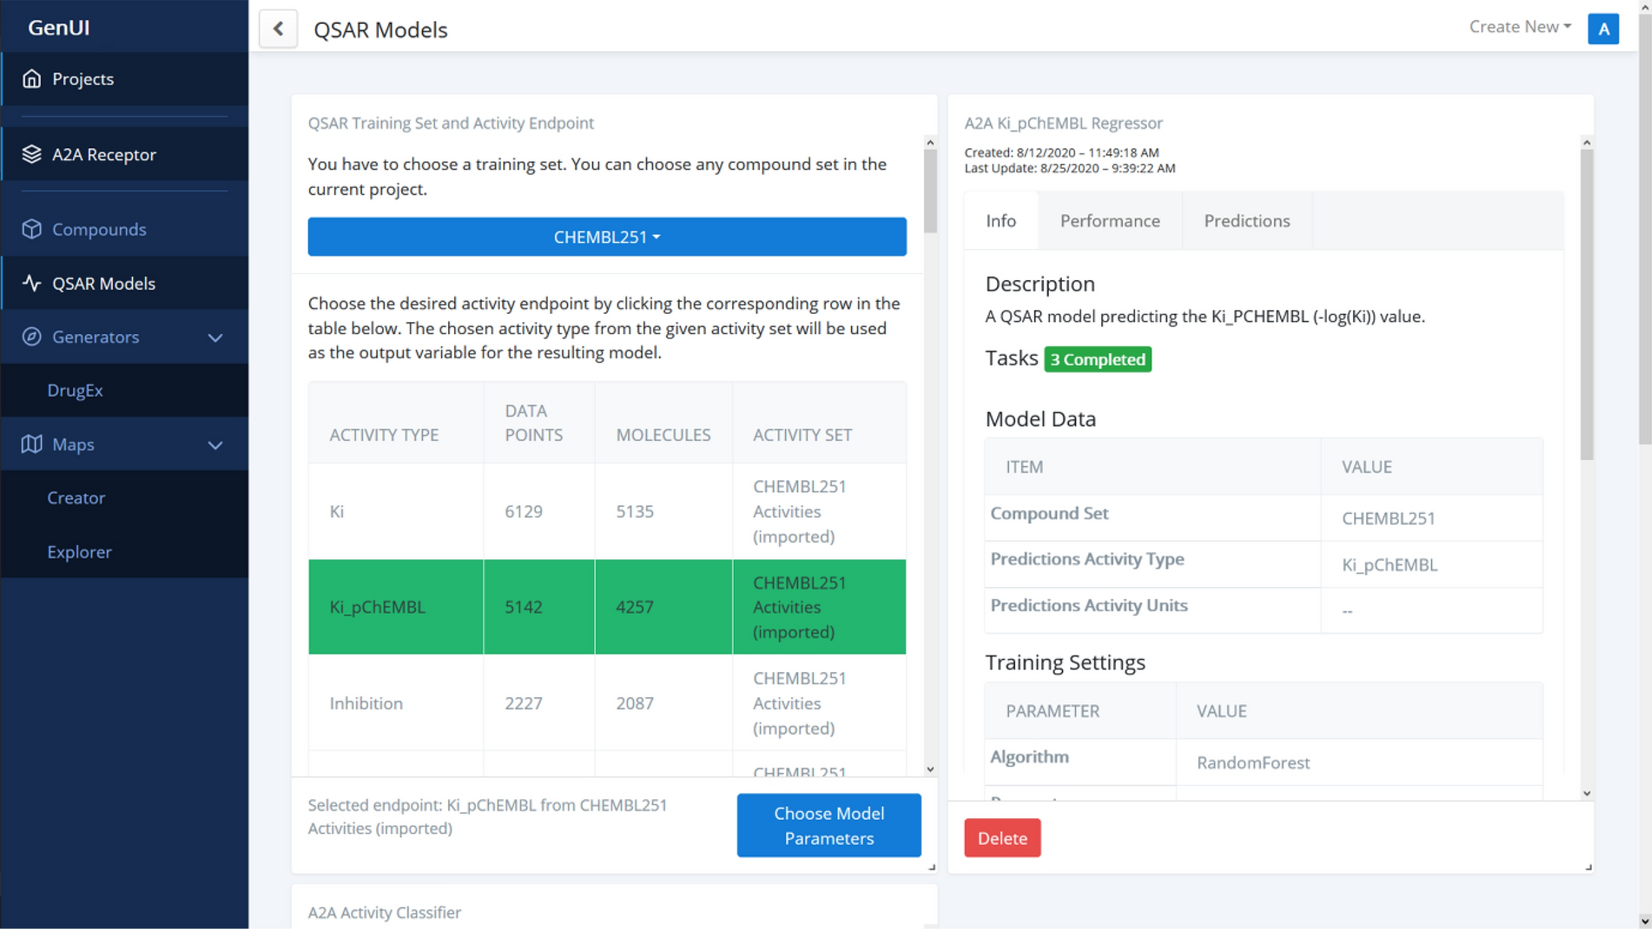
Task: Click the home icon next to Projects
Action: pos(32,78)
